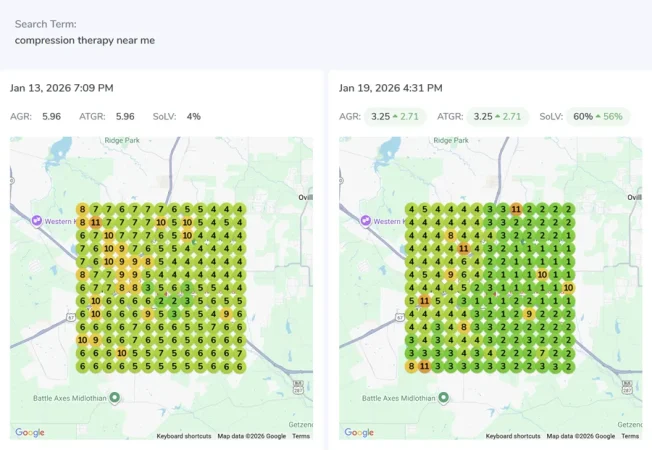Open Keyboard shortcuts on the right map
652x450 pixels.
[x=513, y=436]
